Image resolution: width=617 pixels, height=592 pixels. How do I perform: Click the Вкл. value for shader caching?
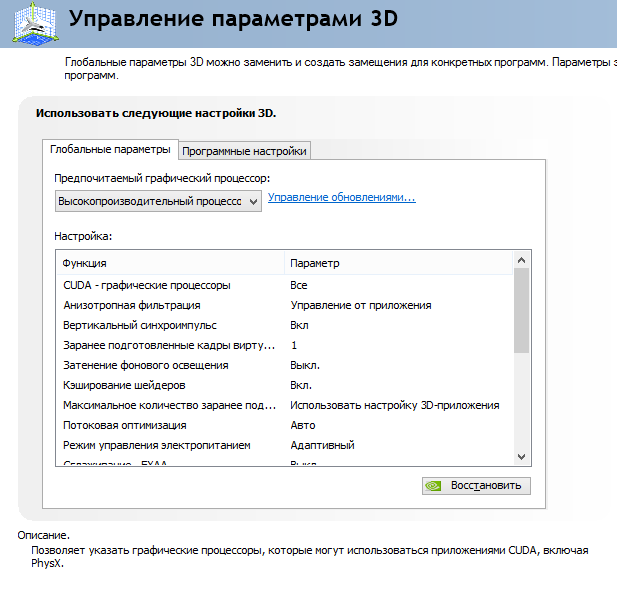(x=301, y=385)
